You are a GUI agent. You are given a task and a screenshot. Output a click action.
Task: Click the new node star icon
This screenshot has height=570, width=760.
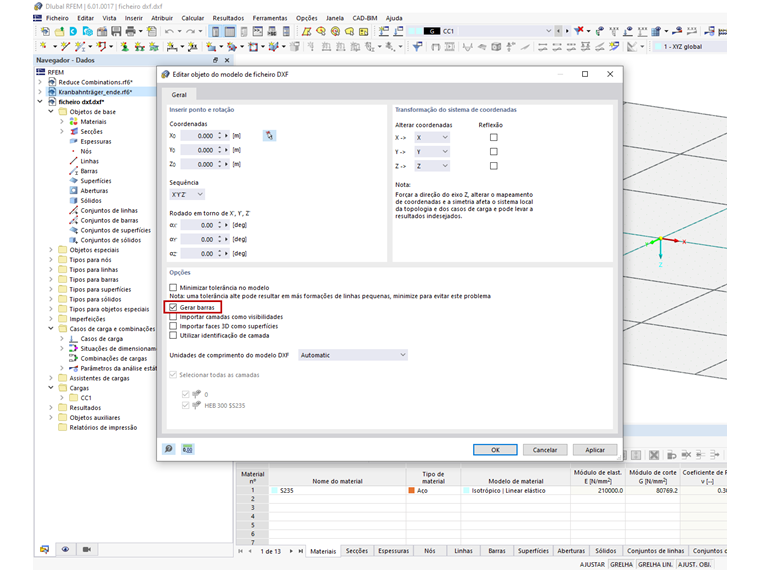(44, 47)
